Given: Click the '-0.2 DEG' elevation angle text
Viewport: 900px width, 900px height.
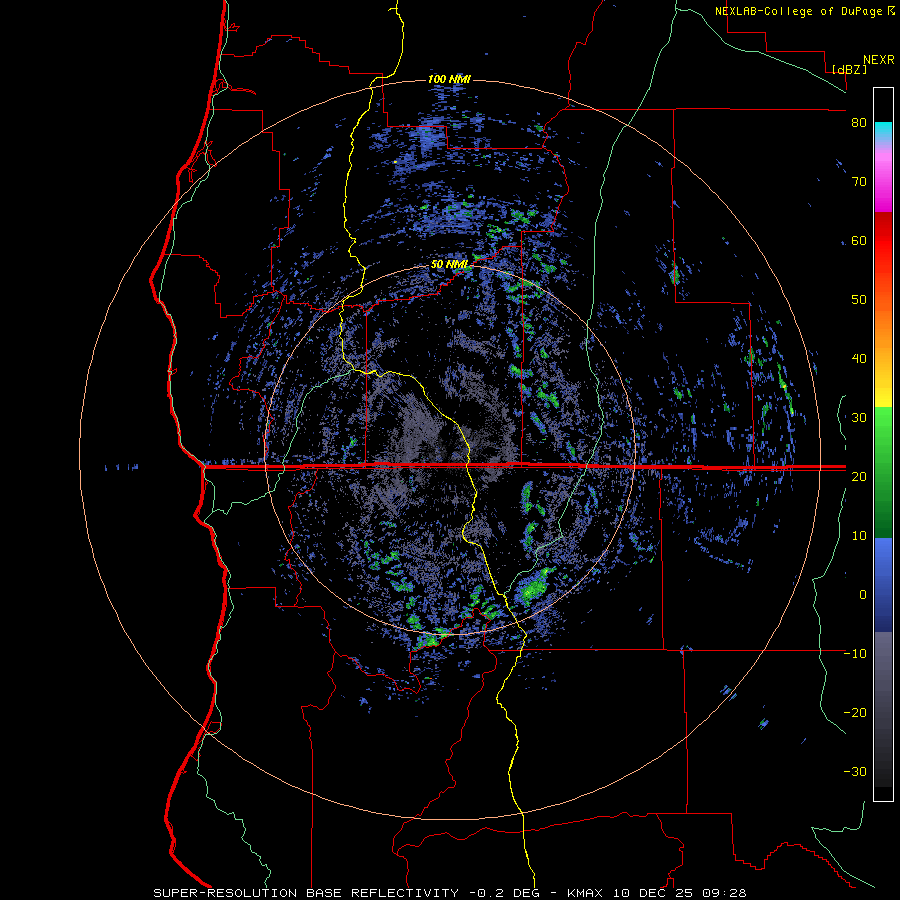Looking at the screenshot, I should click(506, 893).
